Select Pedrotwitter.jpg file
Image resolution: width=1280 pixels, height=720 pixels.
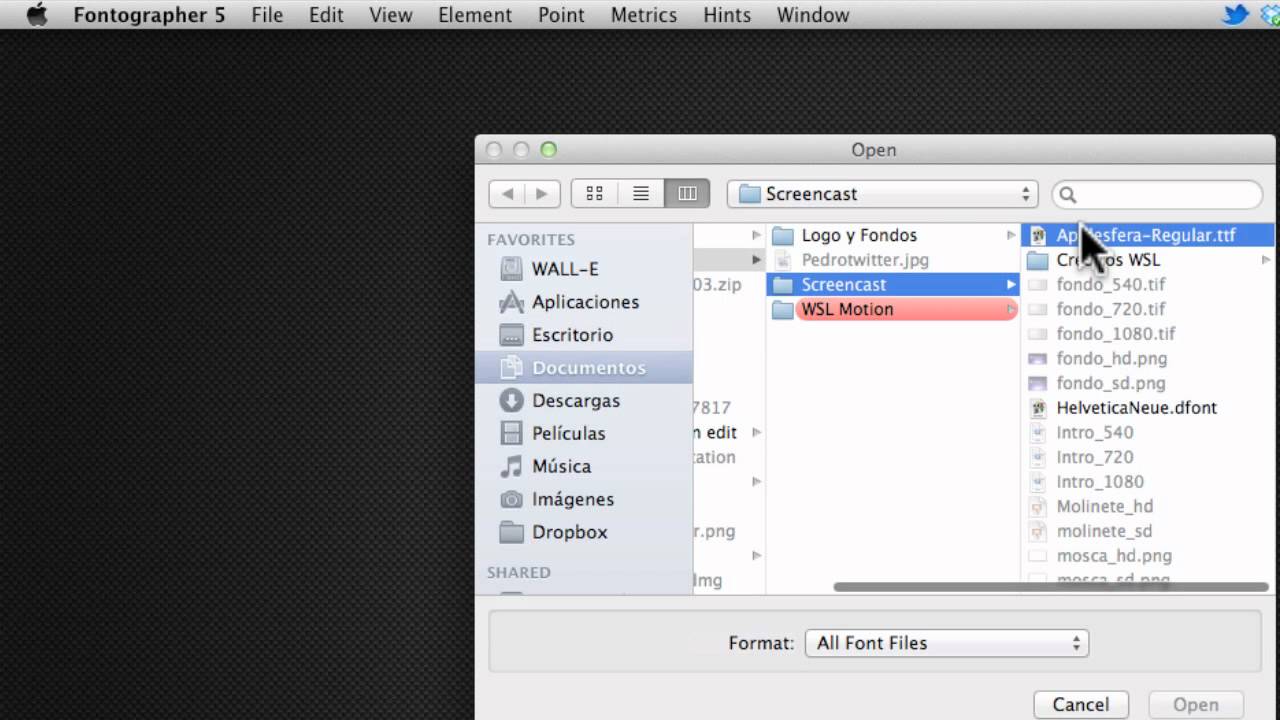(893, 260)
